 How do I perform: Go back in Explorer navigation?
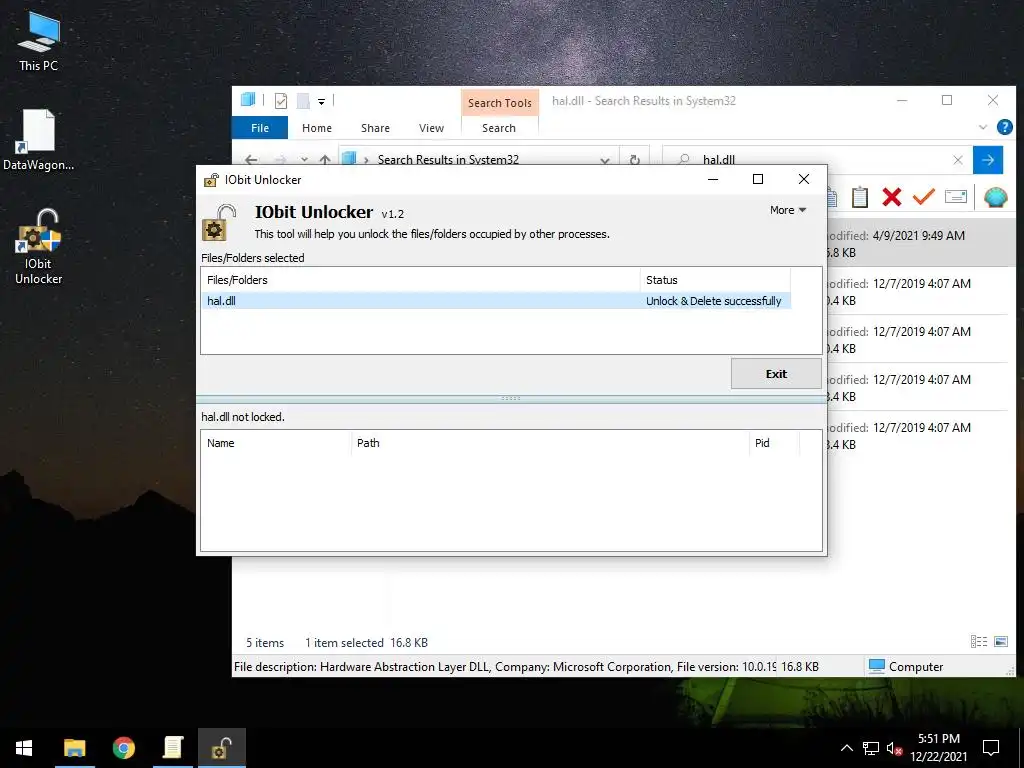tap(251, 159)
